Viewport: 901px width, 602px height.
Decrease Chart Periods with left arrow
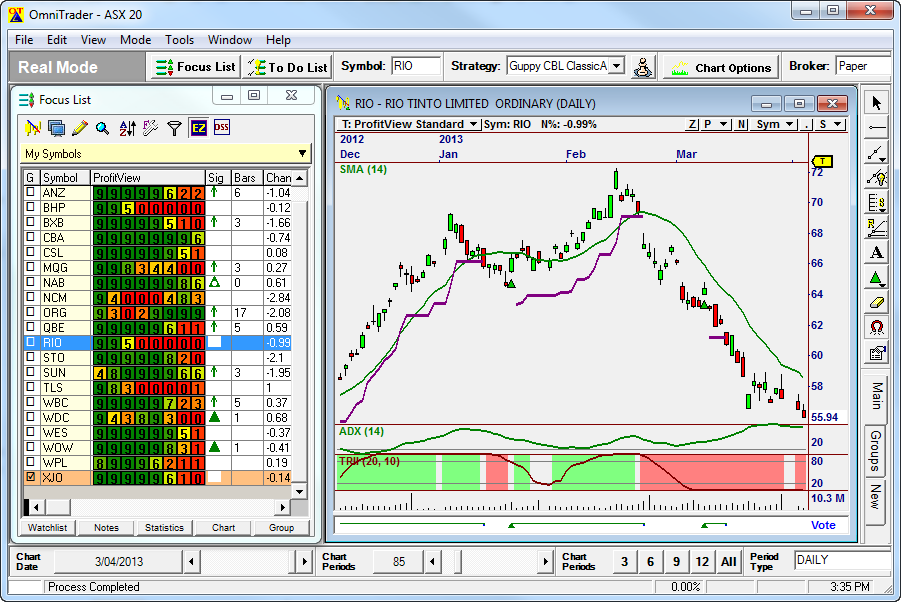(432, 561)
